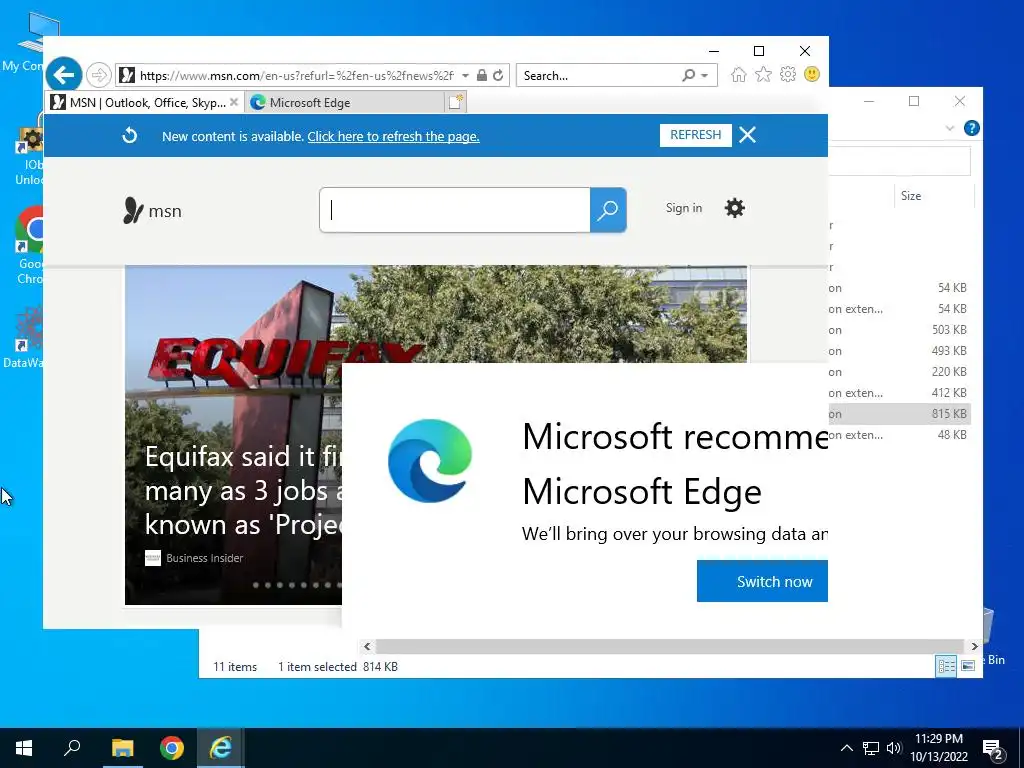The image size is (1024, 768).
Task: Open taskbar search
Action: point(72,748)
